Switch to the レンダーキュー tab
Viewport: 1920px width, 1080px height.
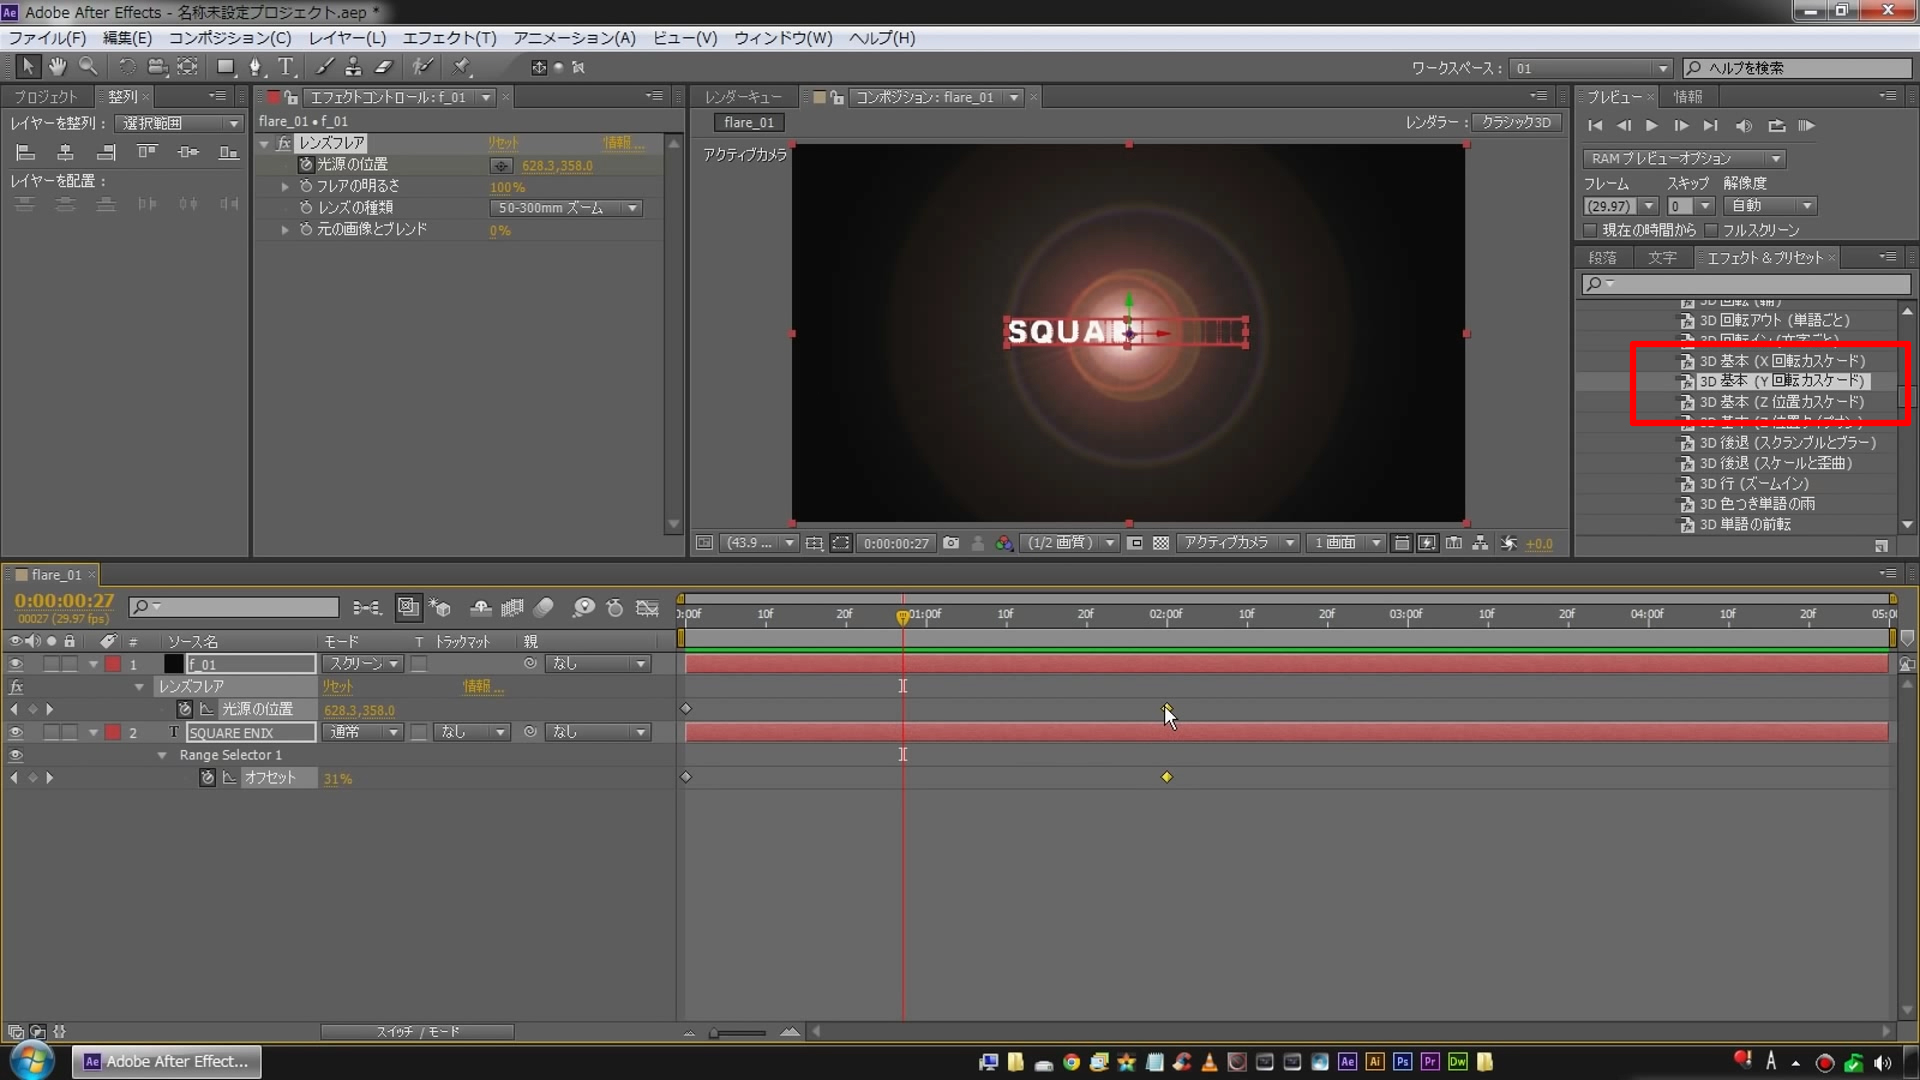pyautogui.click(x=743, y=97)
